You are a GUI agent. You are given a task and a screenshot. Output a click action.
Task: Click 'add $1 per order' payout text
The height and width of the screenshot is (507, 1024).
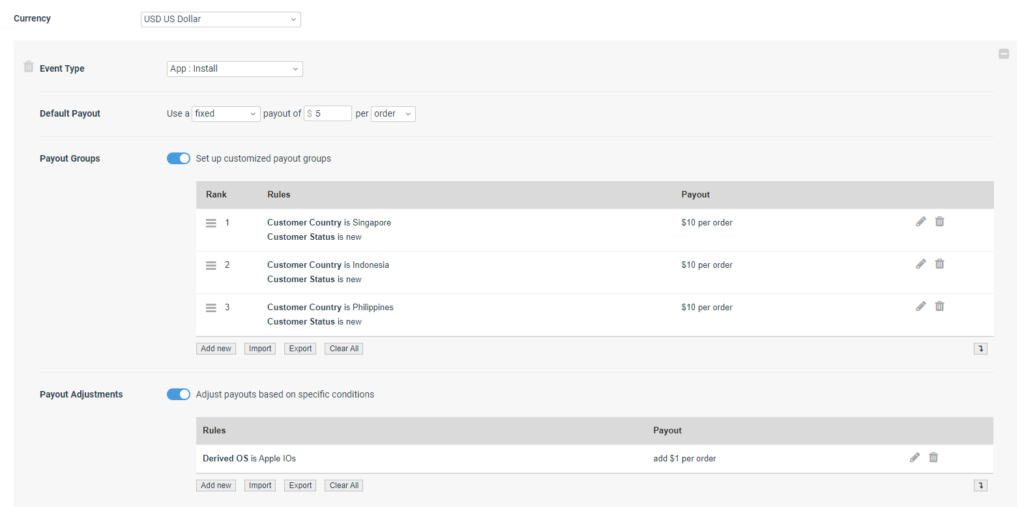point(684,459)
